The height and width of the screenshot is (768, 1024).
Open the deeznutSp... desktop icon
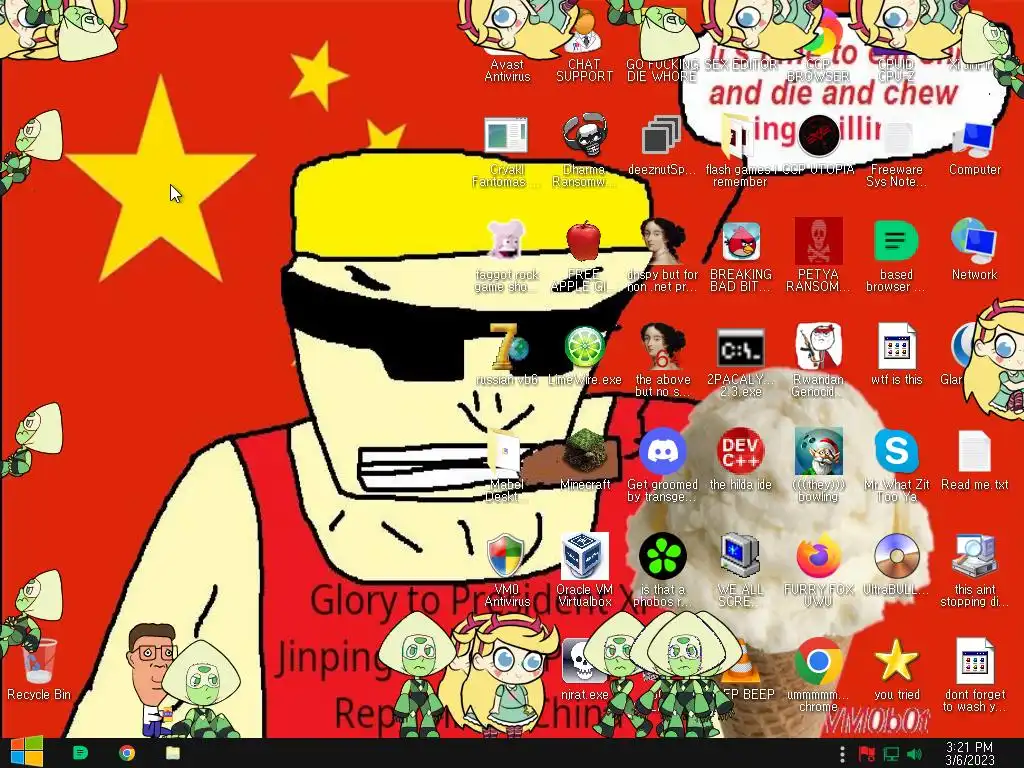662,145
